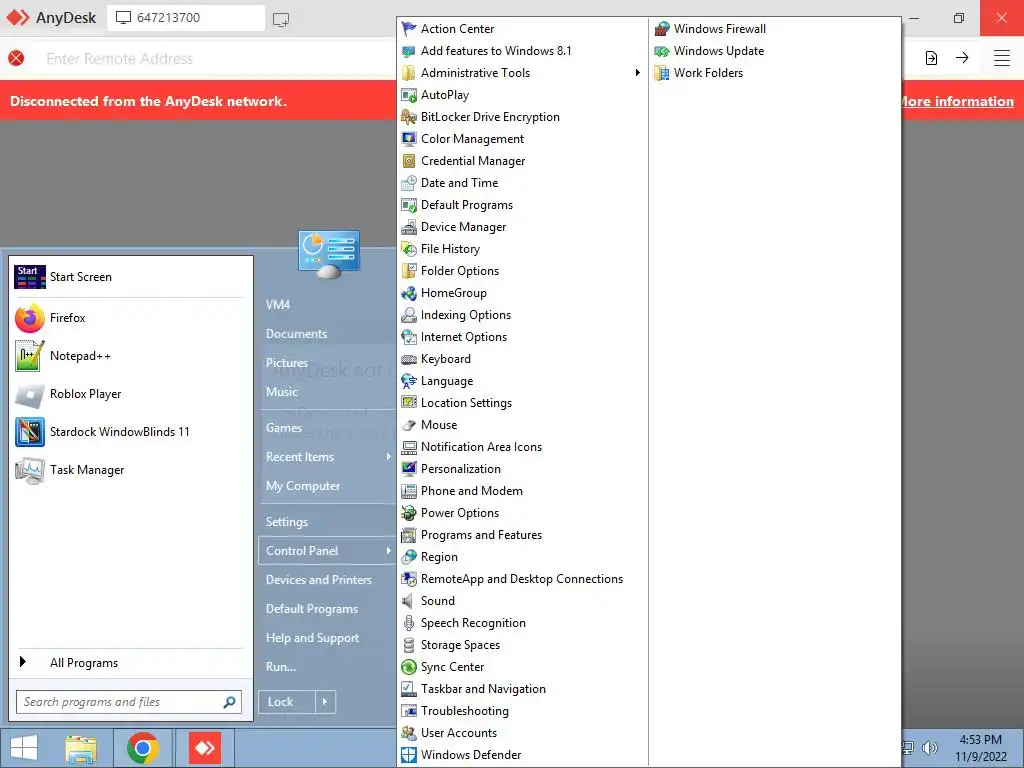The width and height of the screenshot is (1024, 768).
Task: Click the Start Screen tile icon
Action: point(30,277)
